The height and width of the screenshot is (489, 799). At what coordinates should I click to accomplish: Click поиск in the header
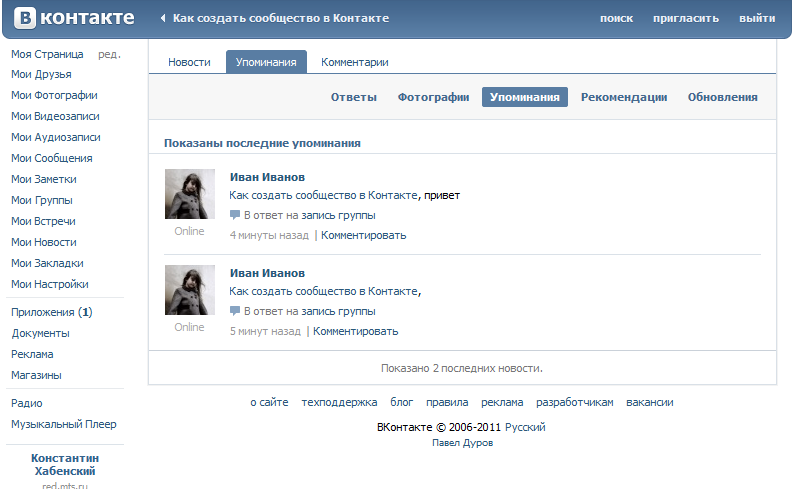click(616, 18)
